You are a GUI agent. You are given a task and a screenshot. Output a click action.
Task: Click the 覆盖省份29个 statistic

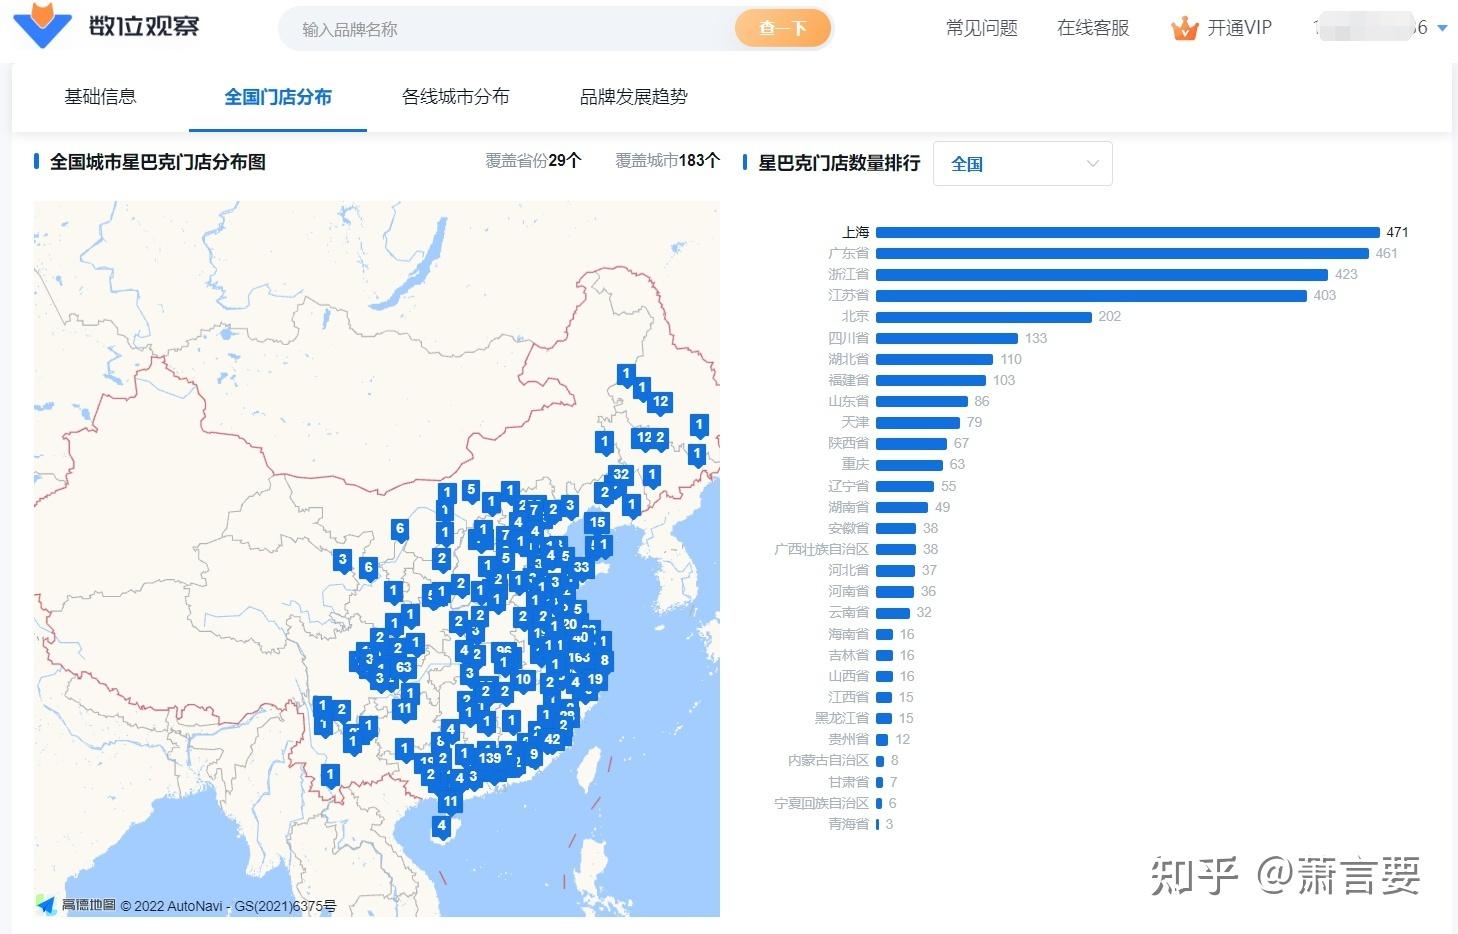(533, 160)
